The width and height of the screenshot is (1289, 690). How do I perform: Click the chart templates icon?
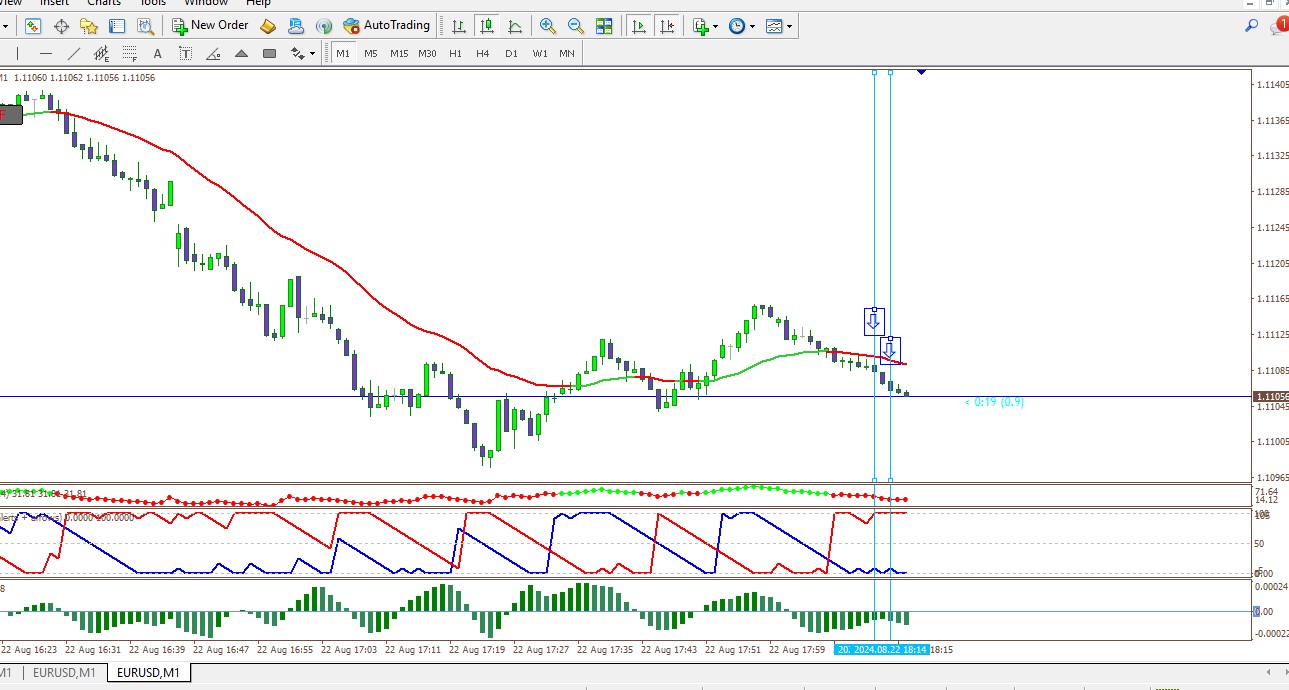pos(775,26)
